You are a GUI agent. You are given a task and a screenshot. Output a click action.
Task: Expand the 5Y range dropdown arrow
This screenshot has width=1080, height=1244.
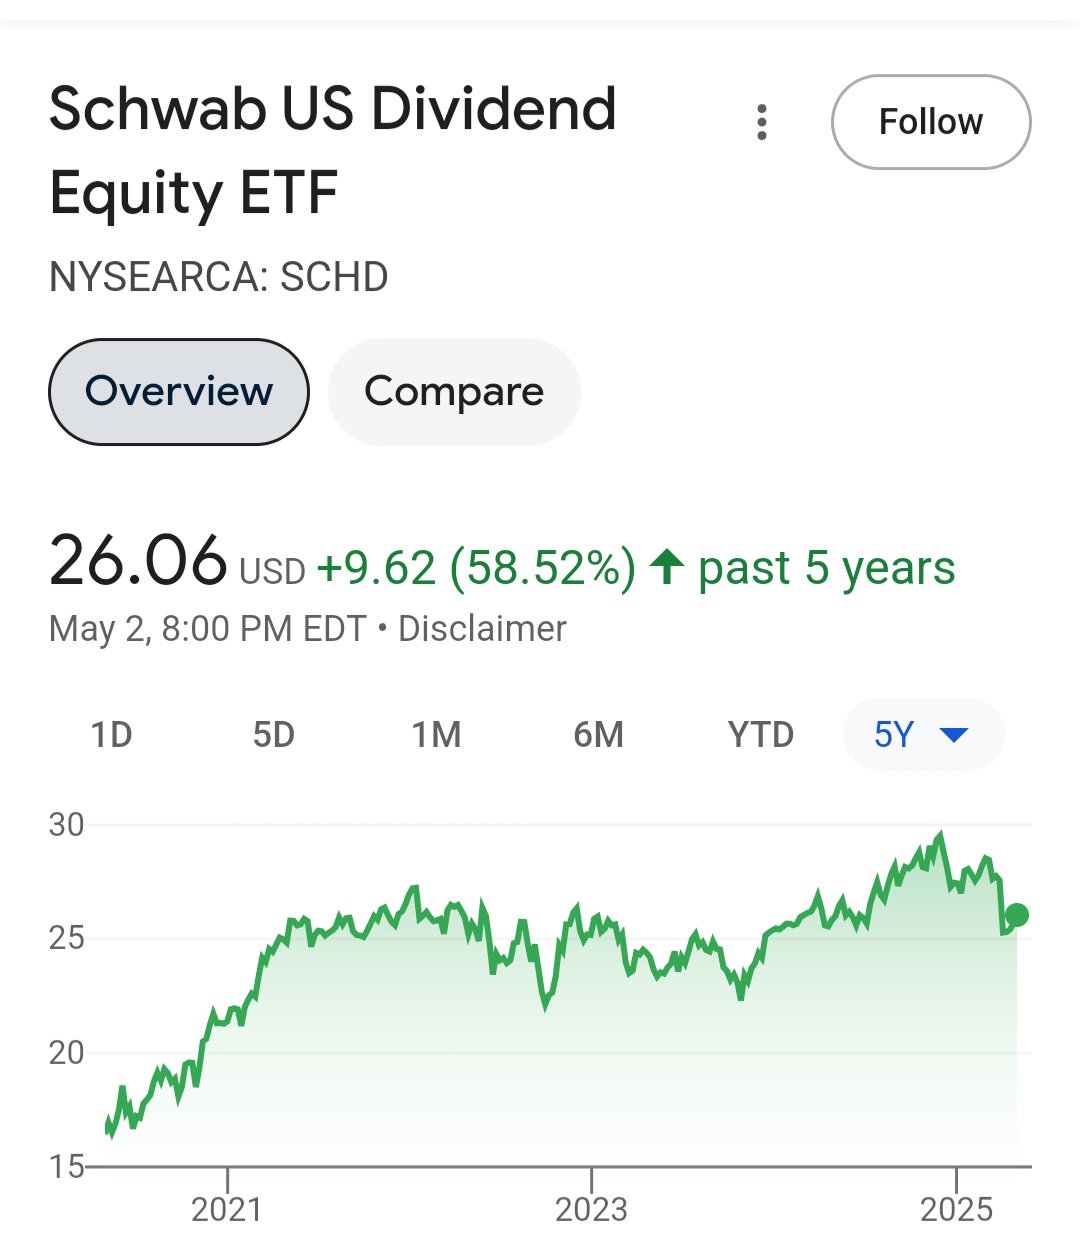tap(954, 735)
